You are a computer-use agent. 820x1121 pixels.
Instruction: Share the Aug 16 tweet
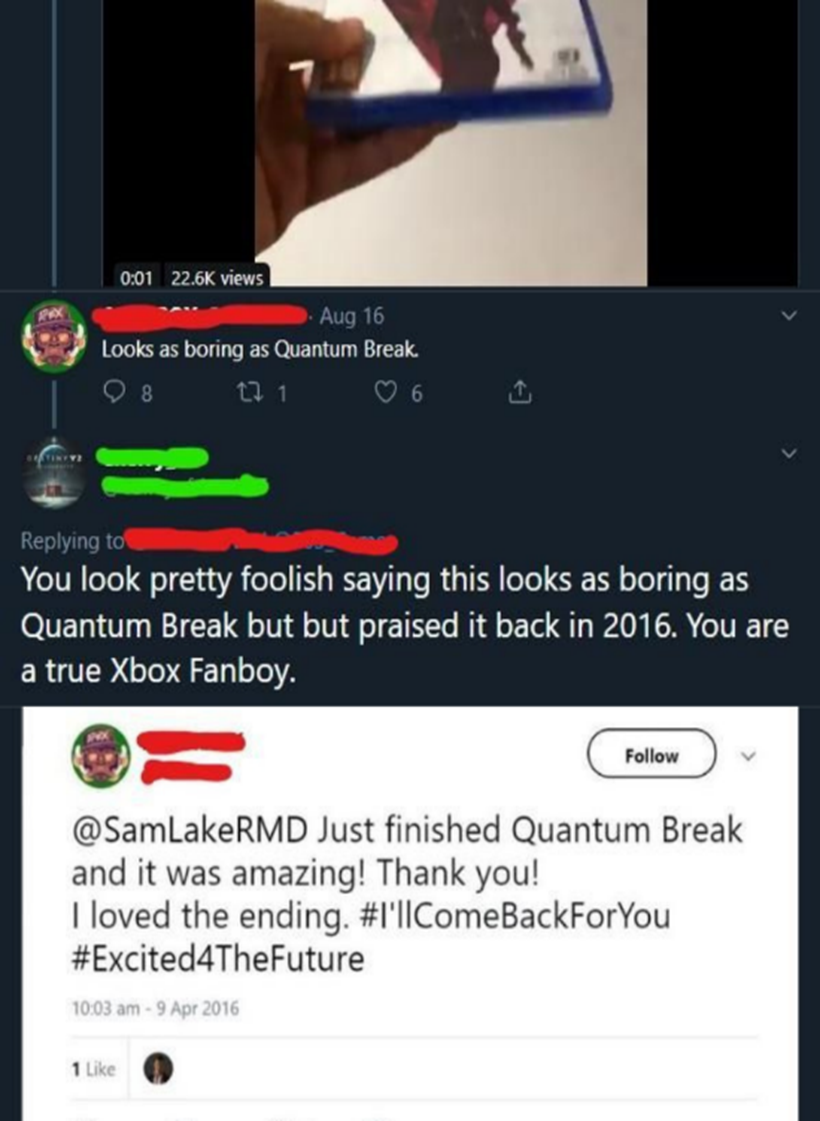(520, 392)
